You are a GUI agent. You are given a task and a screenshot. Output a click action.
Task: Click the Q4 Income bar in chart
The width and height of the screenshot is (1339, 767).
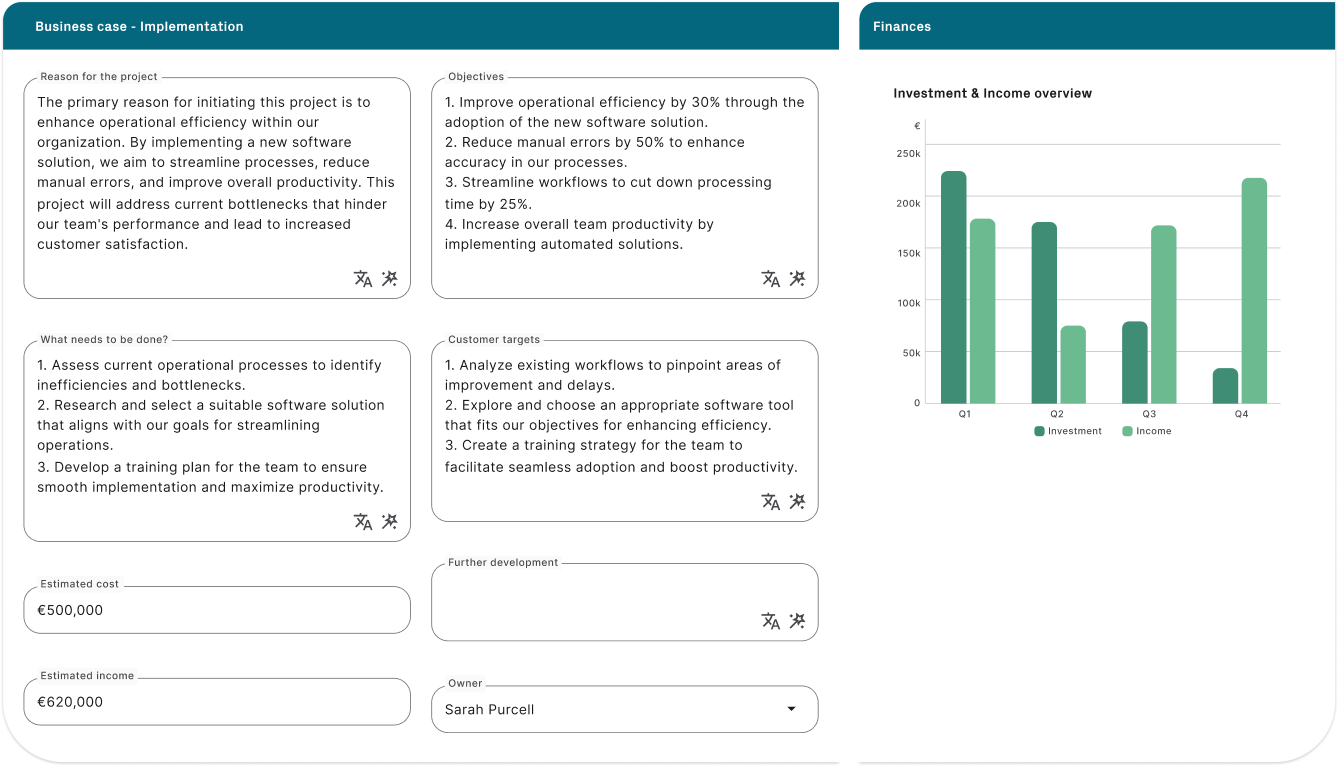[x=1254, y=291]
